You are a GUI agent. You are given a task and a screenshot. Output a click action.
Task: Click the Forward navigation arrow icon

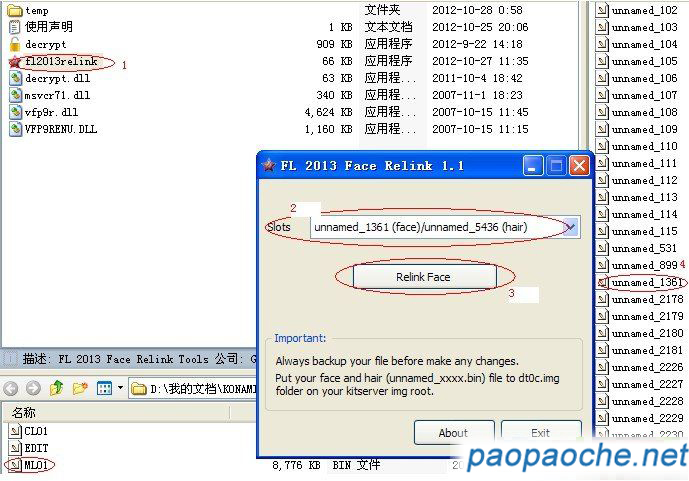pyautogui.click(x=33, y=388)
